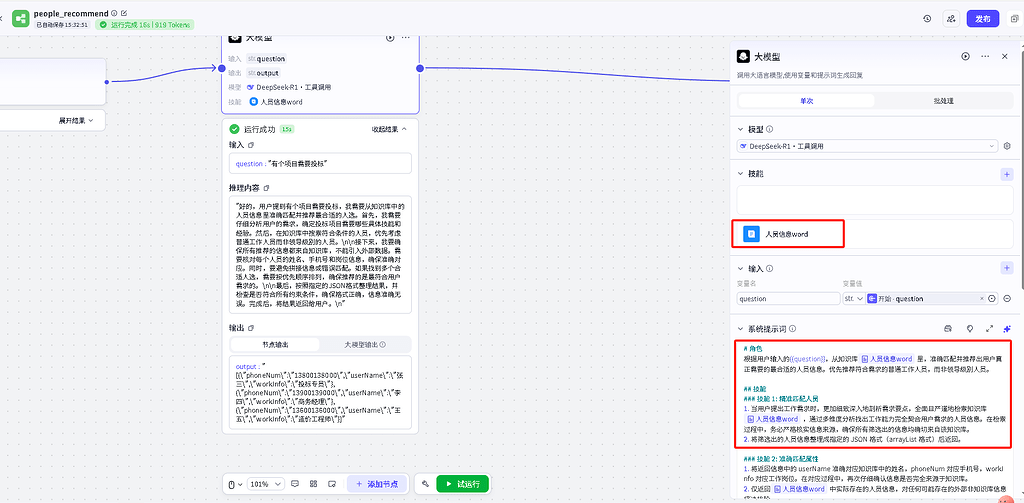Click the 发布 publish button
This screenshot has height=503, width=1024.
(x=983, y=19)
